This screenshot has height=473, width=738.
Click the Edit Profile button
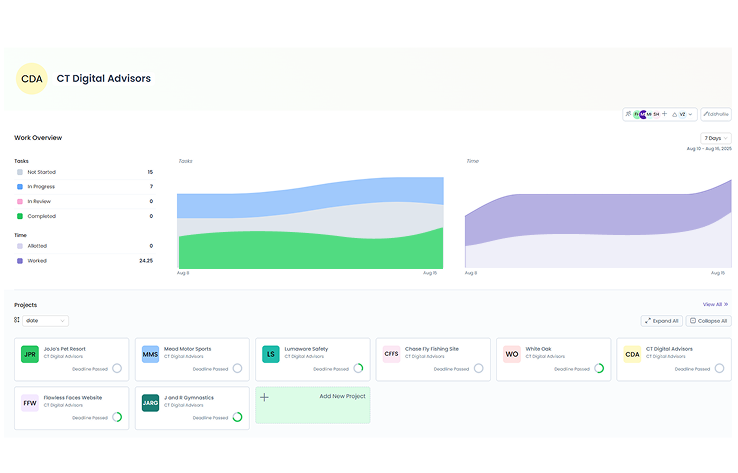click(715, 114)
